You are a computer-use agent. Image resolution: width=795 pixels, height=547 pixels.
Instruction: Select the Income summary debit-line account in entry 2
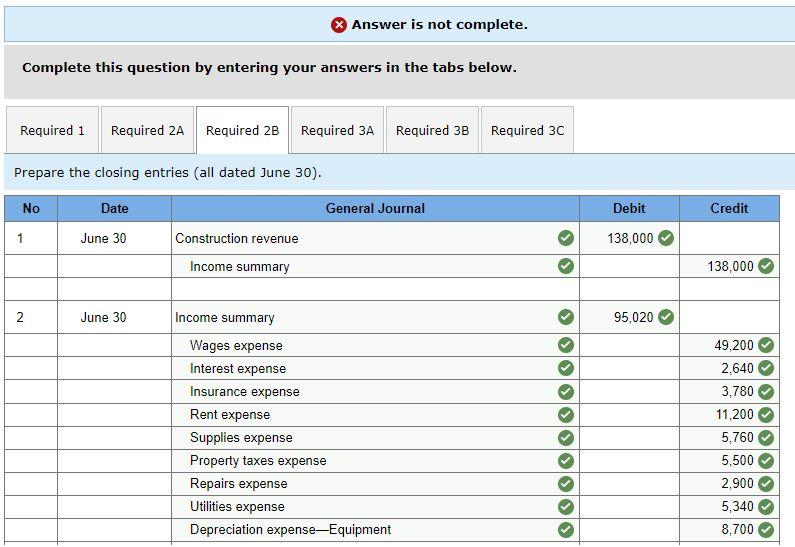(x=375, y=317)
